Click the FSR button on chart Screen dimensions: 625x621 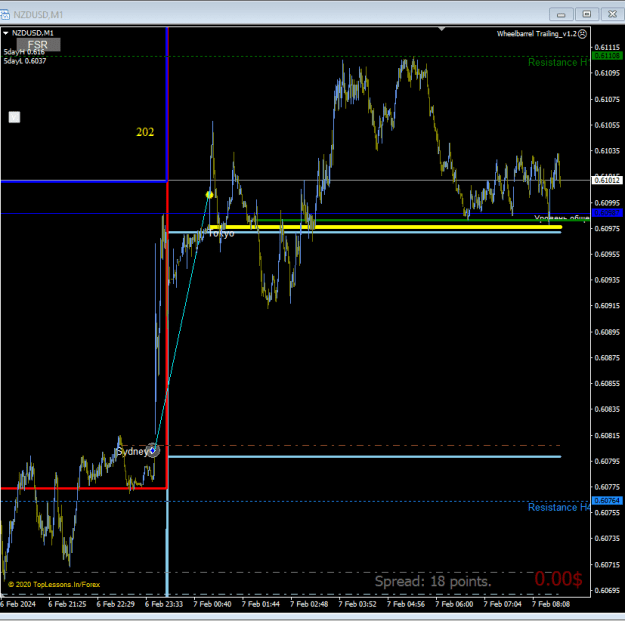38,45
